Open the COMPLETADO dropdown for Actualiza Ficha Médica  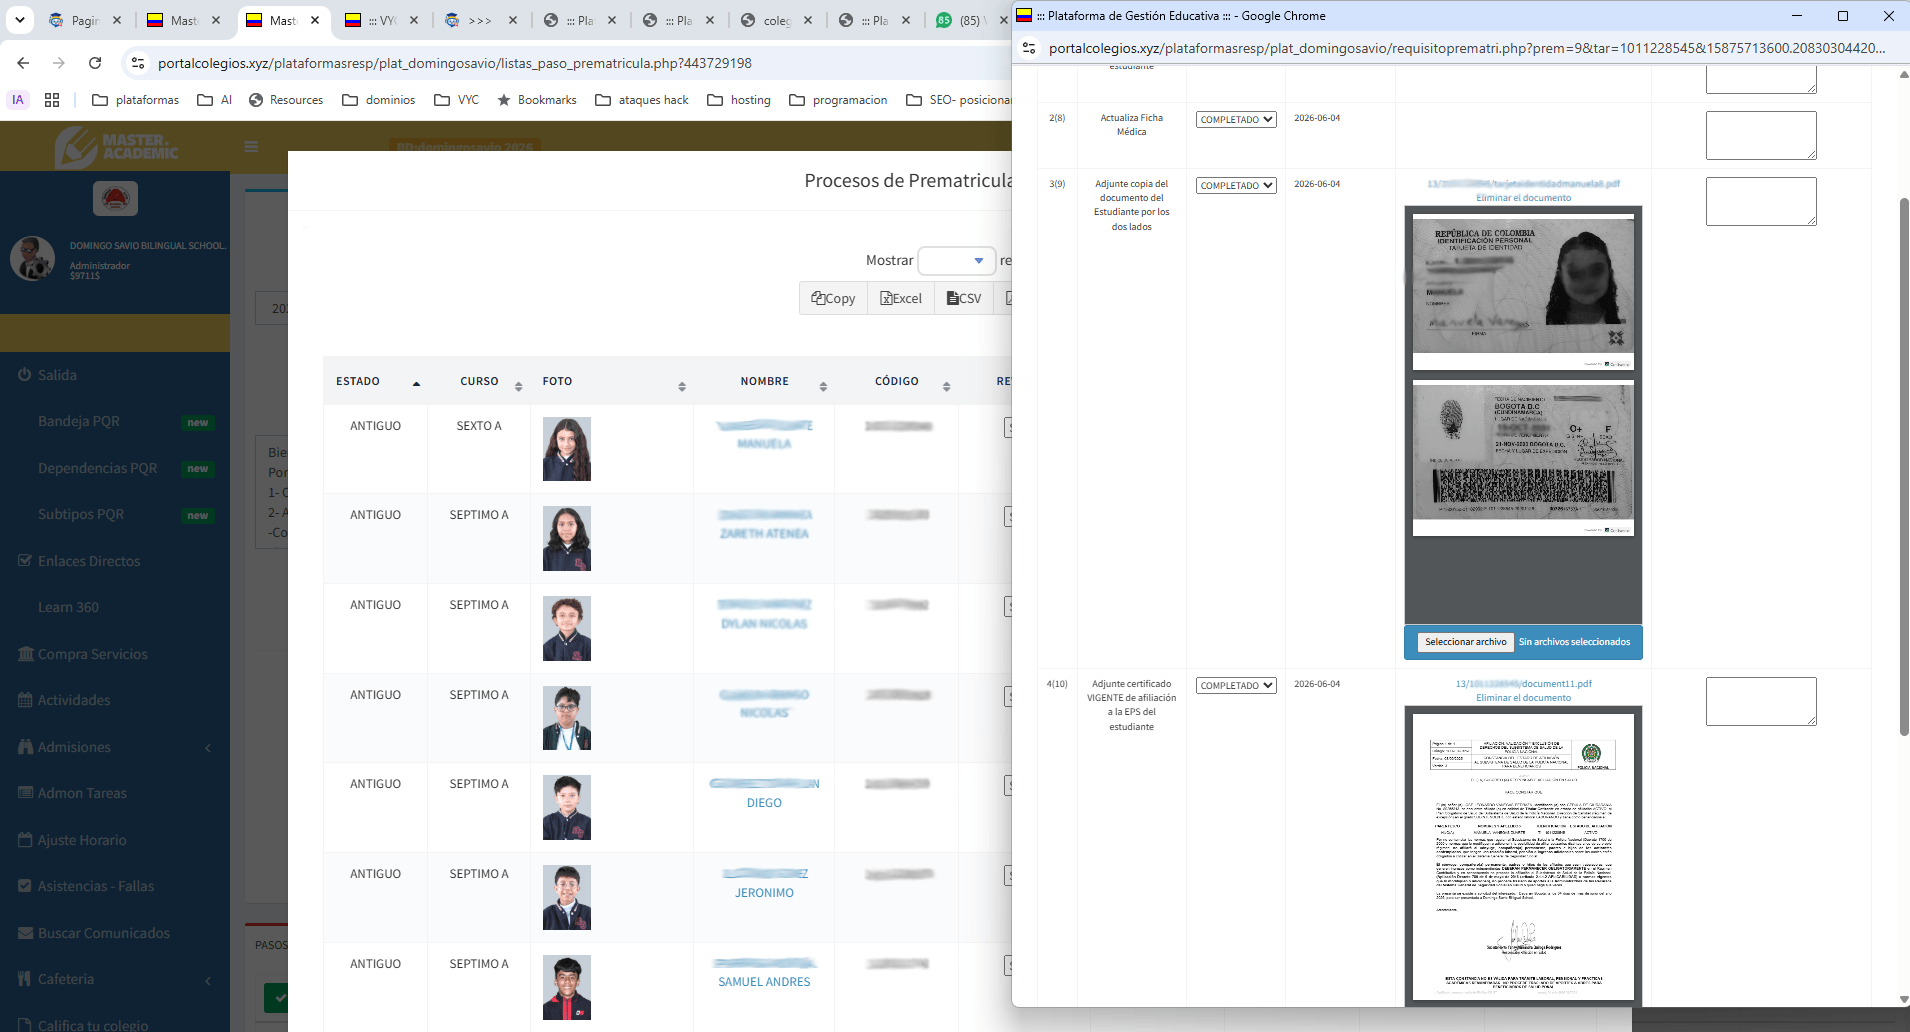coord(1236,120)
